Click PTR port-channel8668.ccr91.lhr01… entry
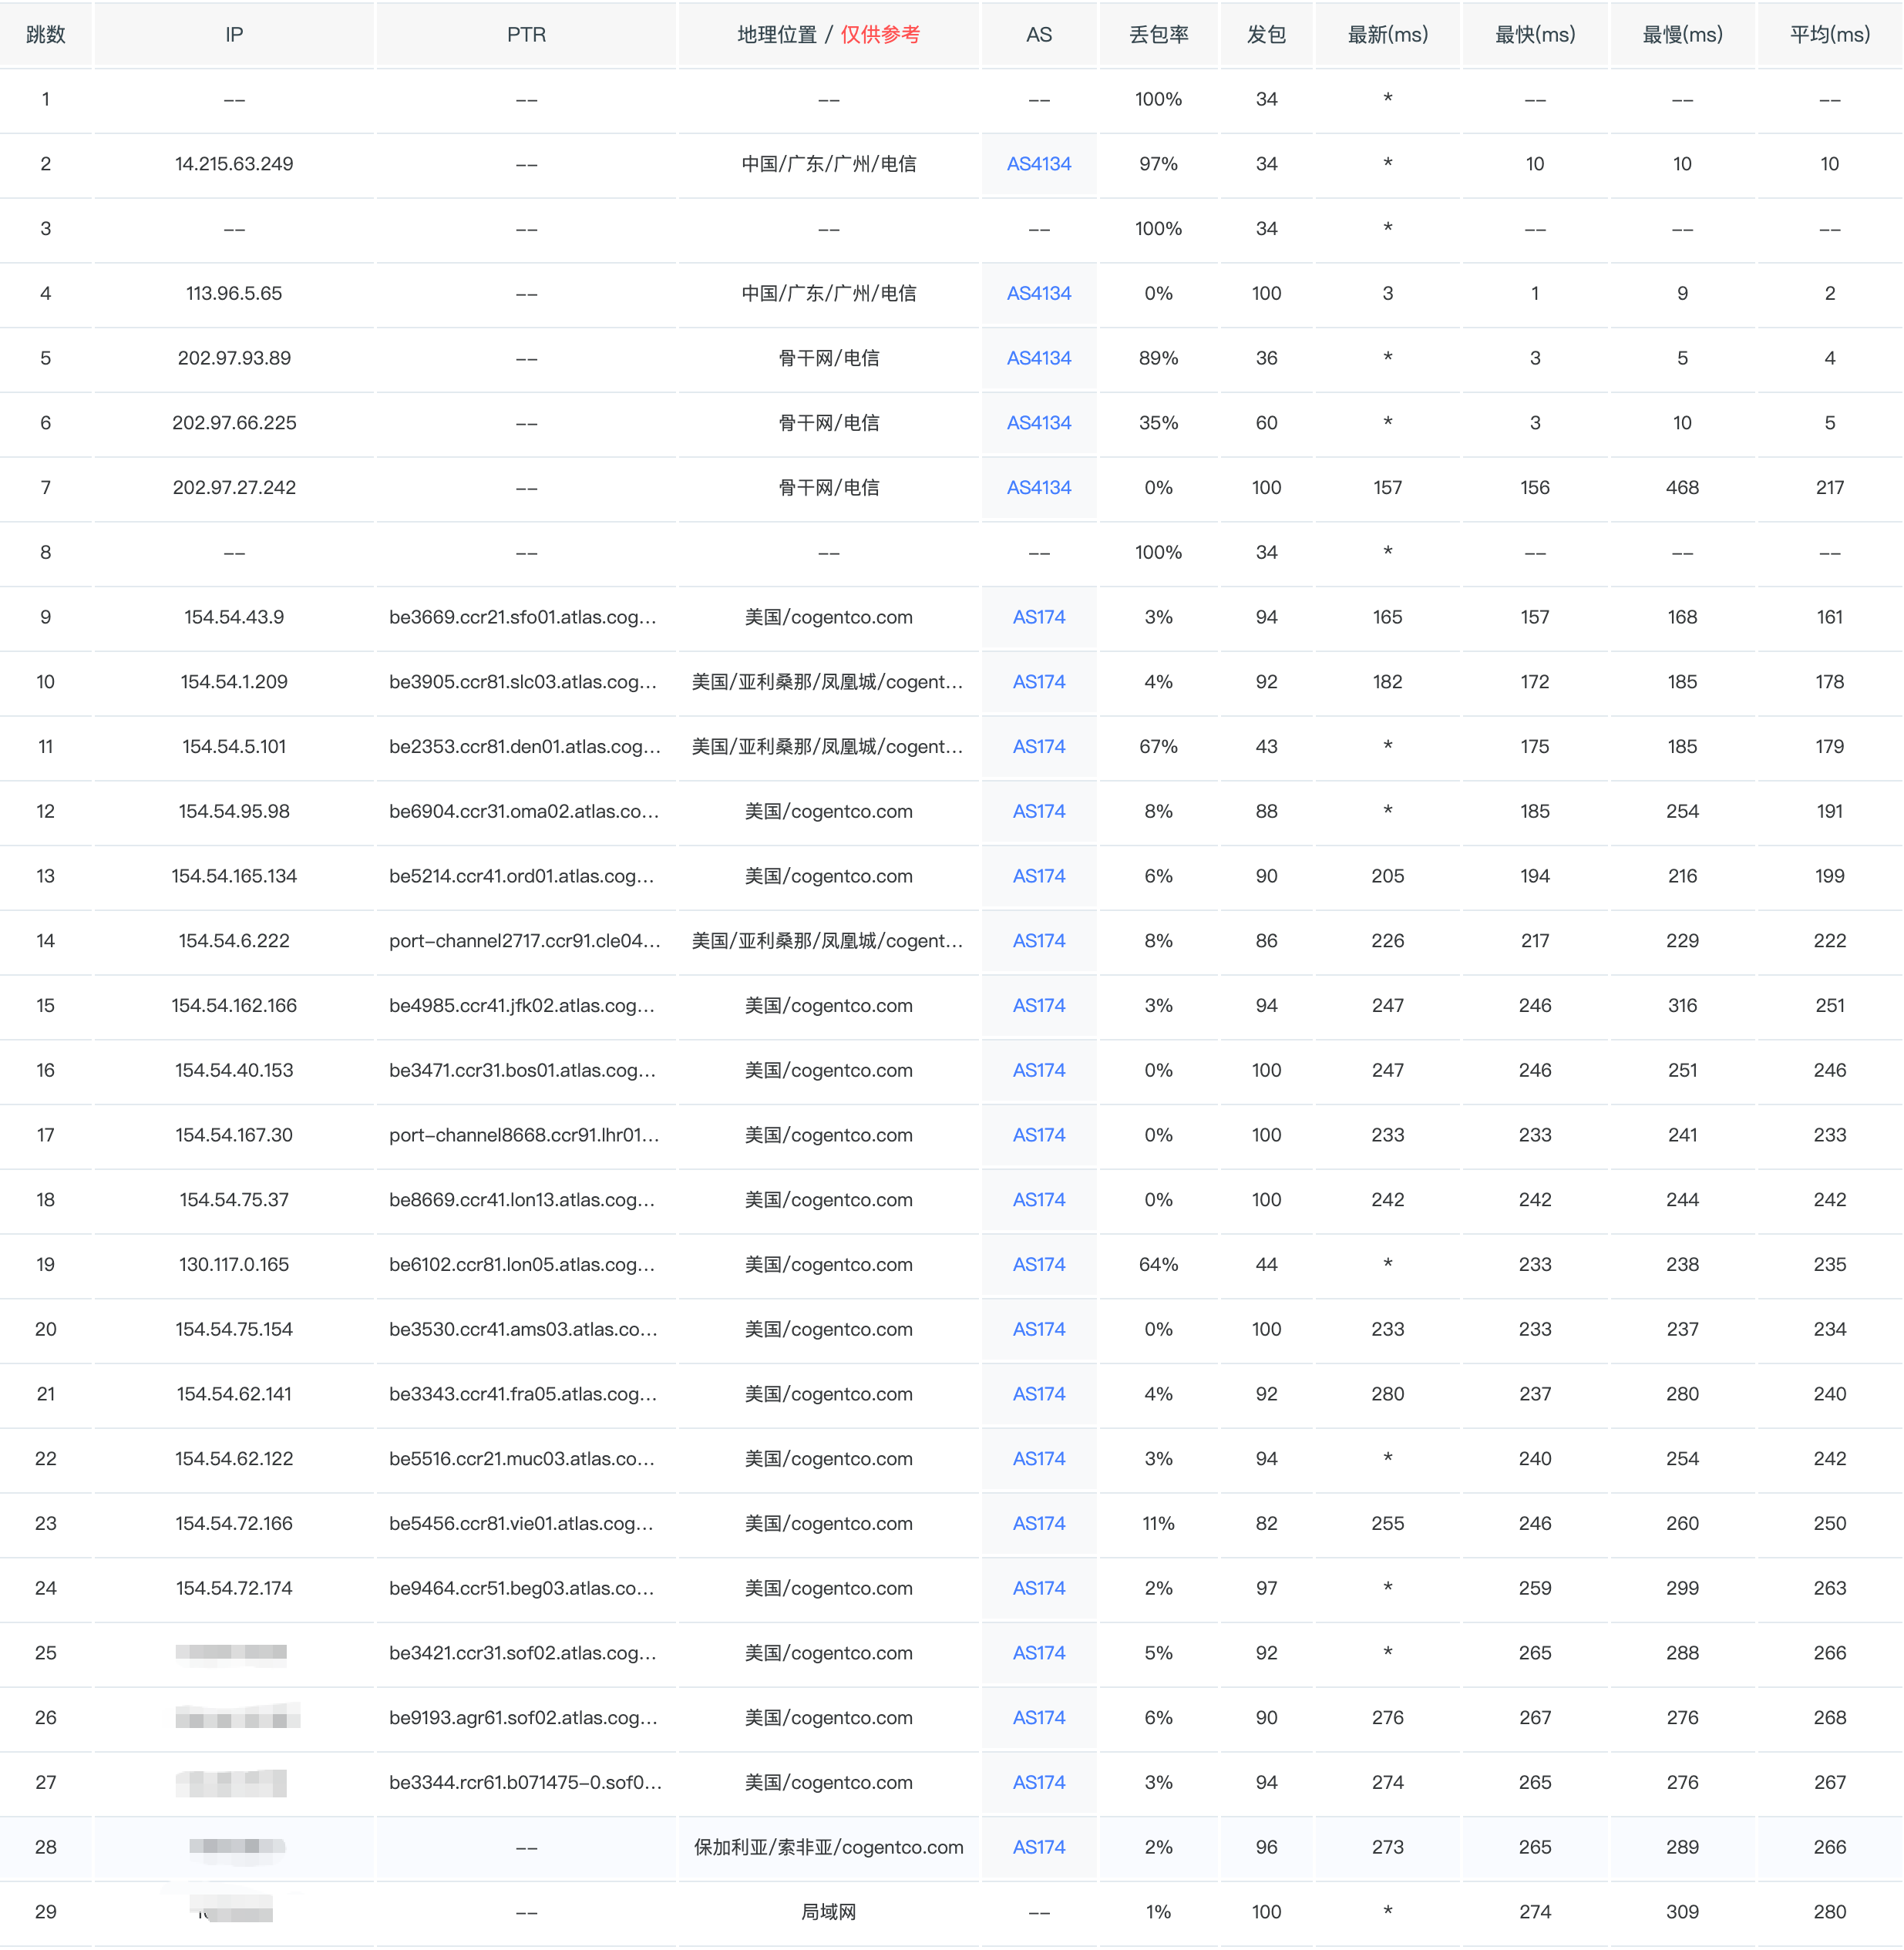Screen dimensions: 1904x1950 (524, 1135)
